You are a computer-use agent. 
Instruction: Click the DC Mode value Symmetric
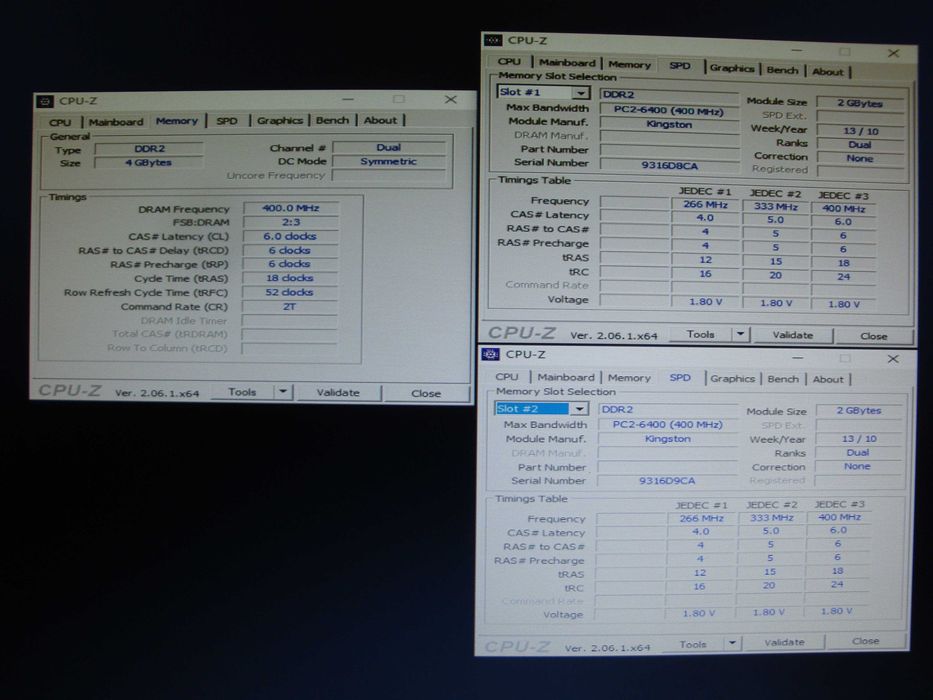tap(388, 161)
